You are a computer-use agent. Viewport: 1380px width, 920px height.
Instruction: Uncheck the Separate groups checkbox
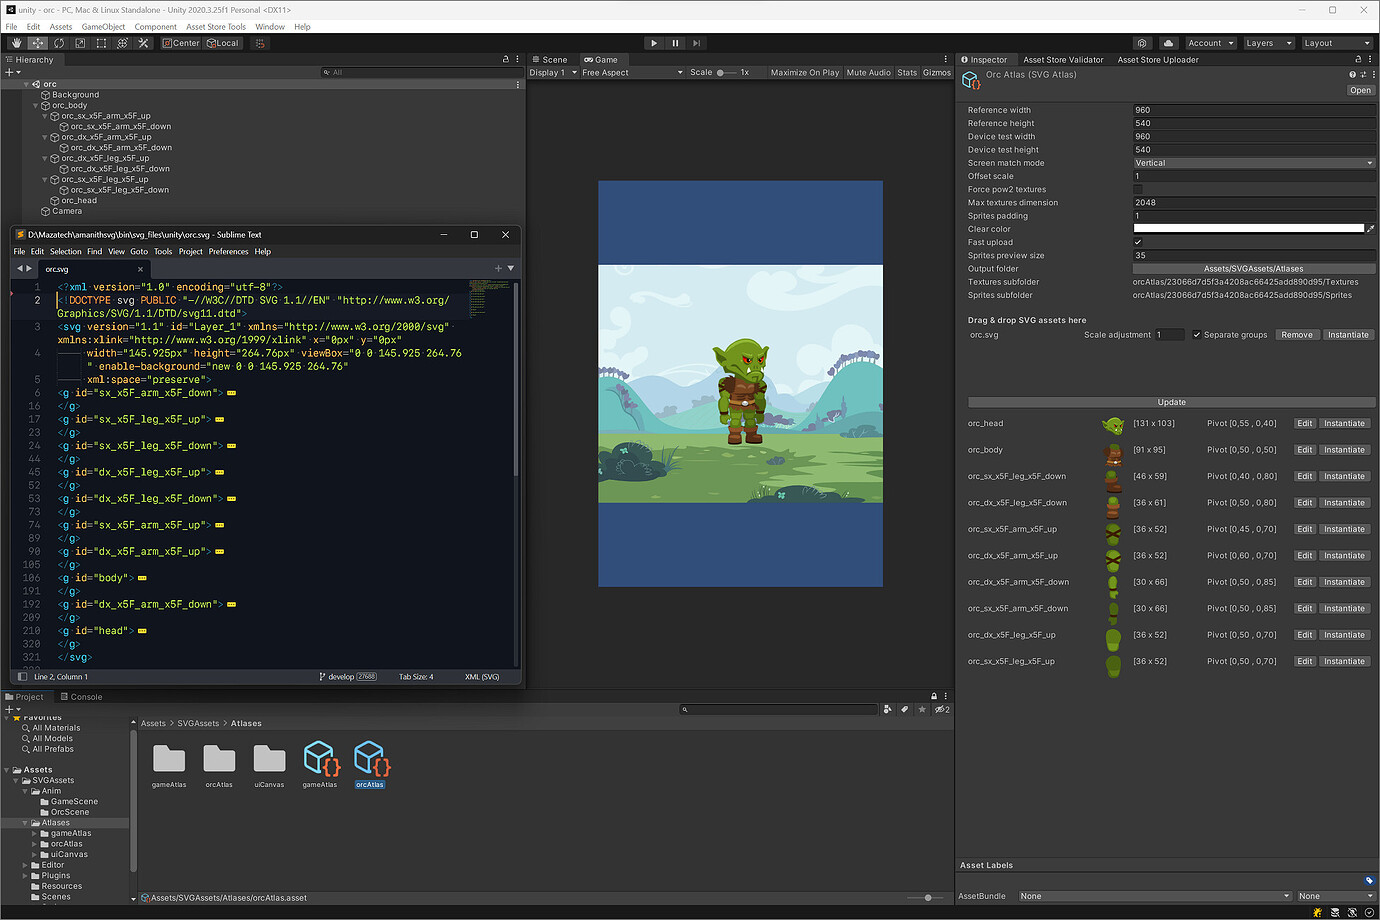1196,334
